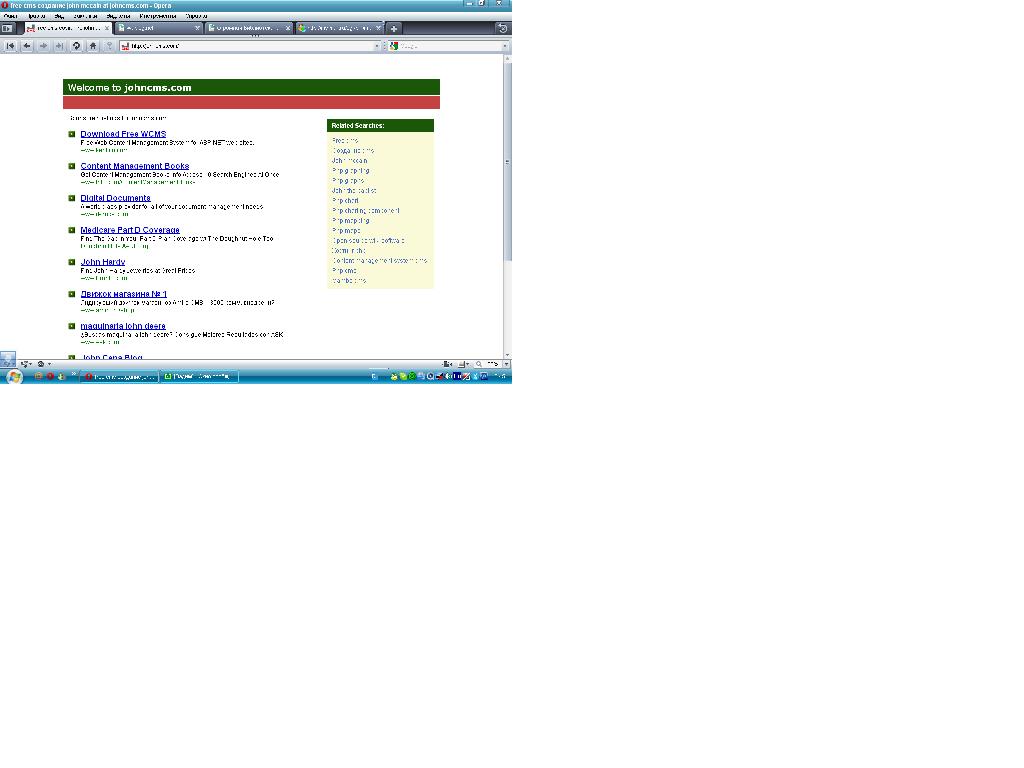
Task: Go to the Opera home page
Action: (x=93, y=46)
